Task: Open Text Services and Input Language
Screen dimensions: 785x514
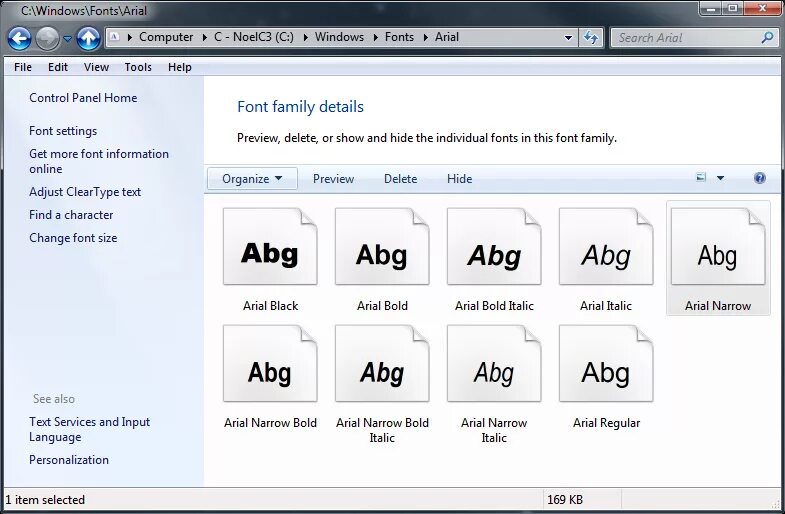Action: pos(90,429)
